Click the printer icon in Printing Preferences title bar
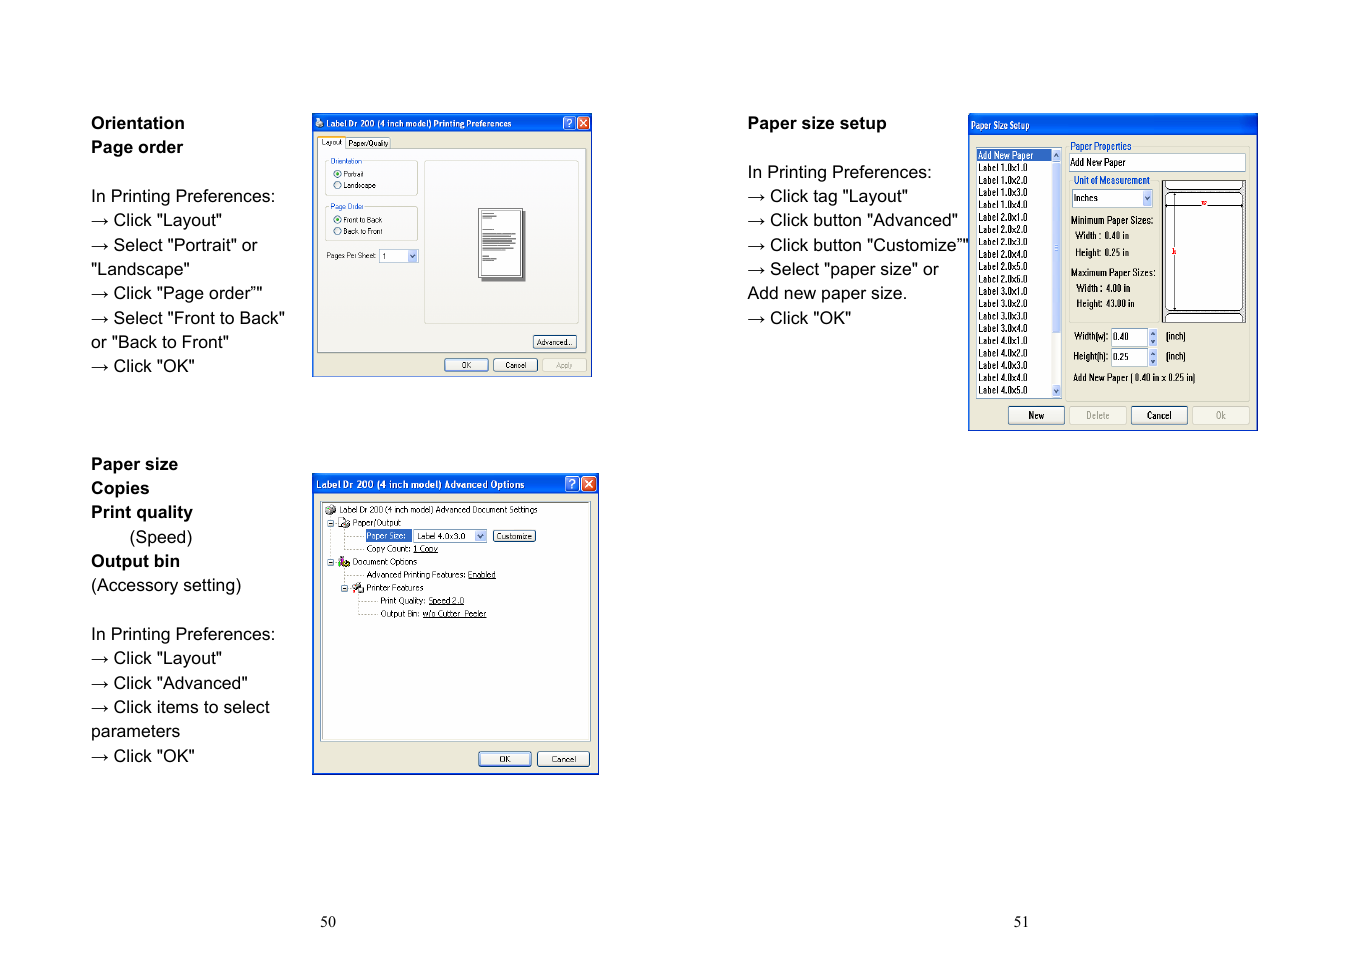The width and height of the screenshot is (1351, 954). click(x=320, y=123)
